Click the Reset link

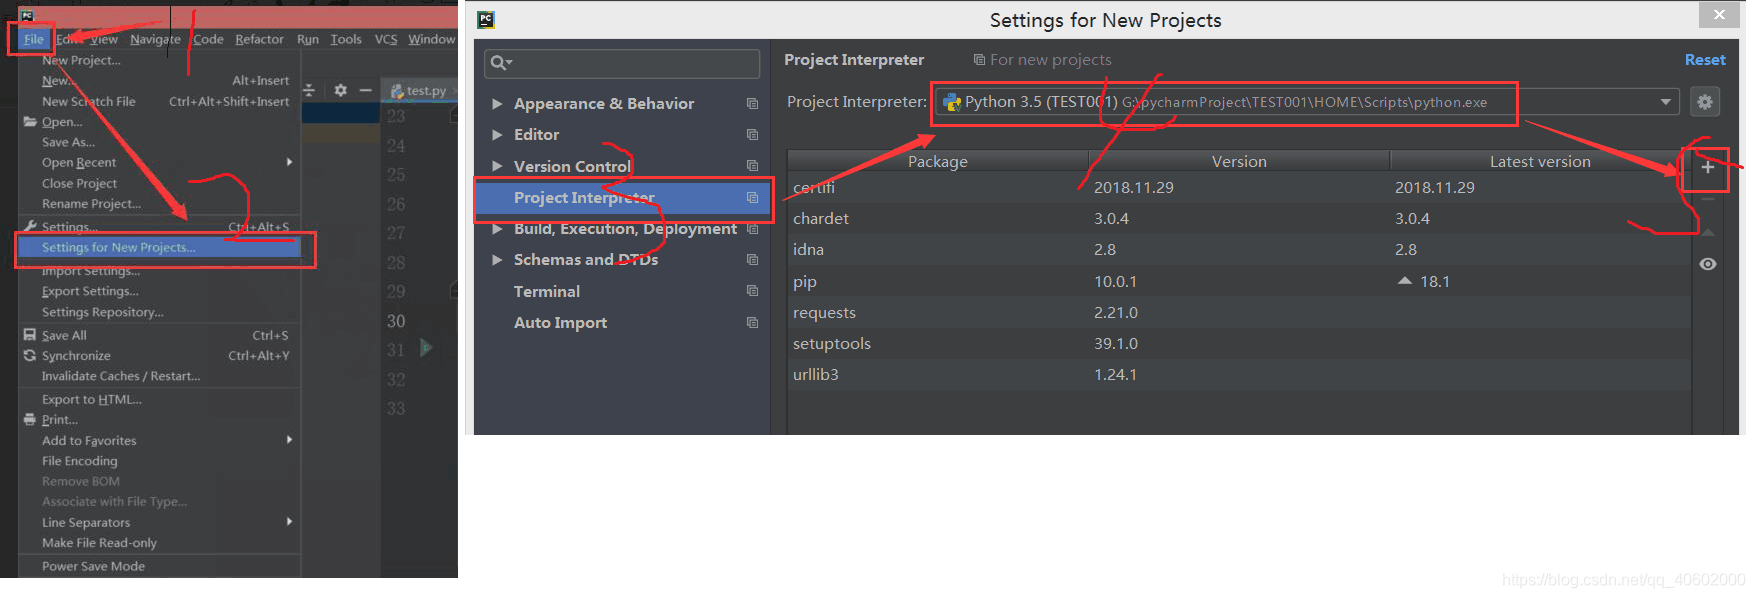1704,59
